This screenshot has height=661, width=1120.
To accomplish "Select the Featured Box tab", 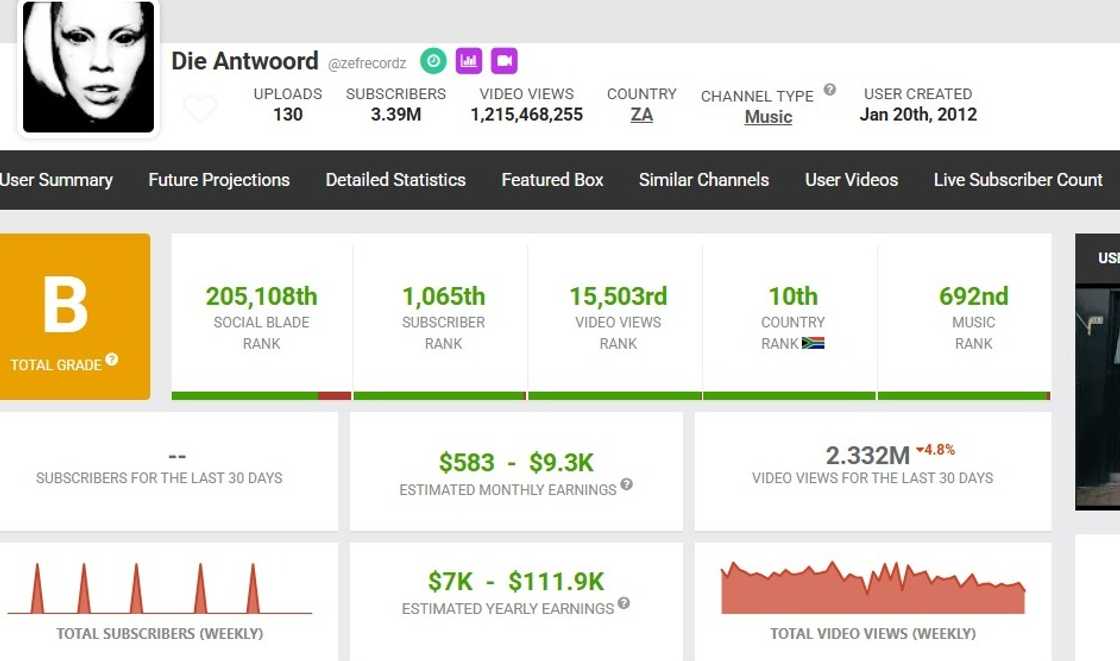I will point(552,180).
